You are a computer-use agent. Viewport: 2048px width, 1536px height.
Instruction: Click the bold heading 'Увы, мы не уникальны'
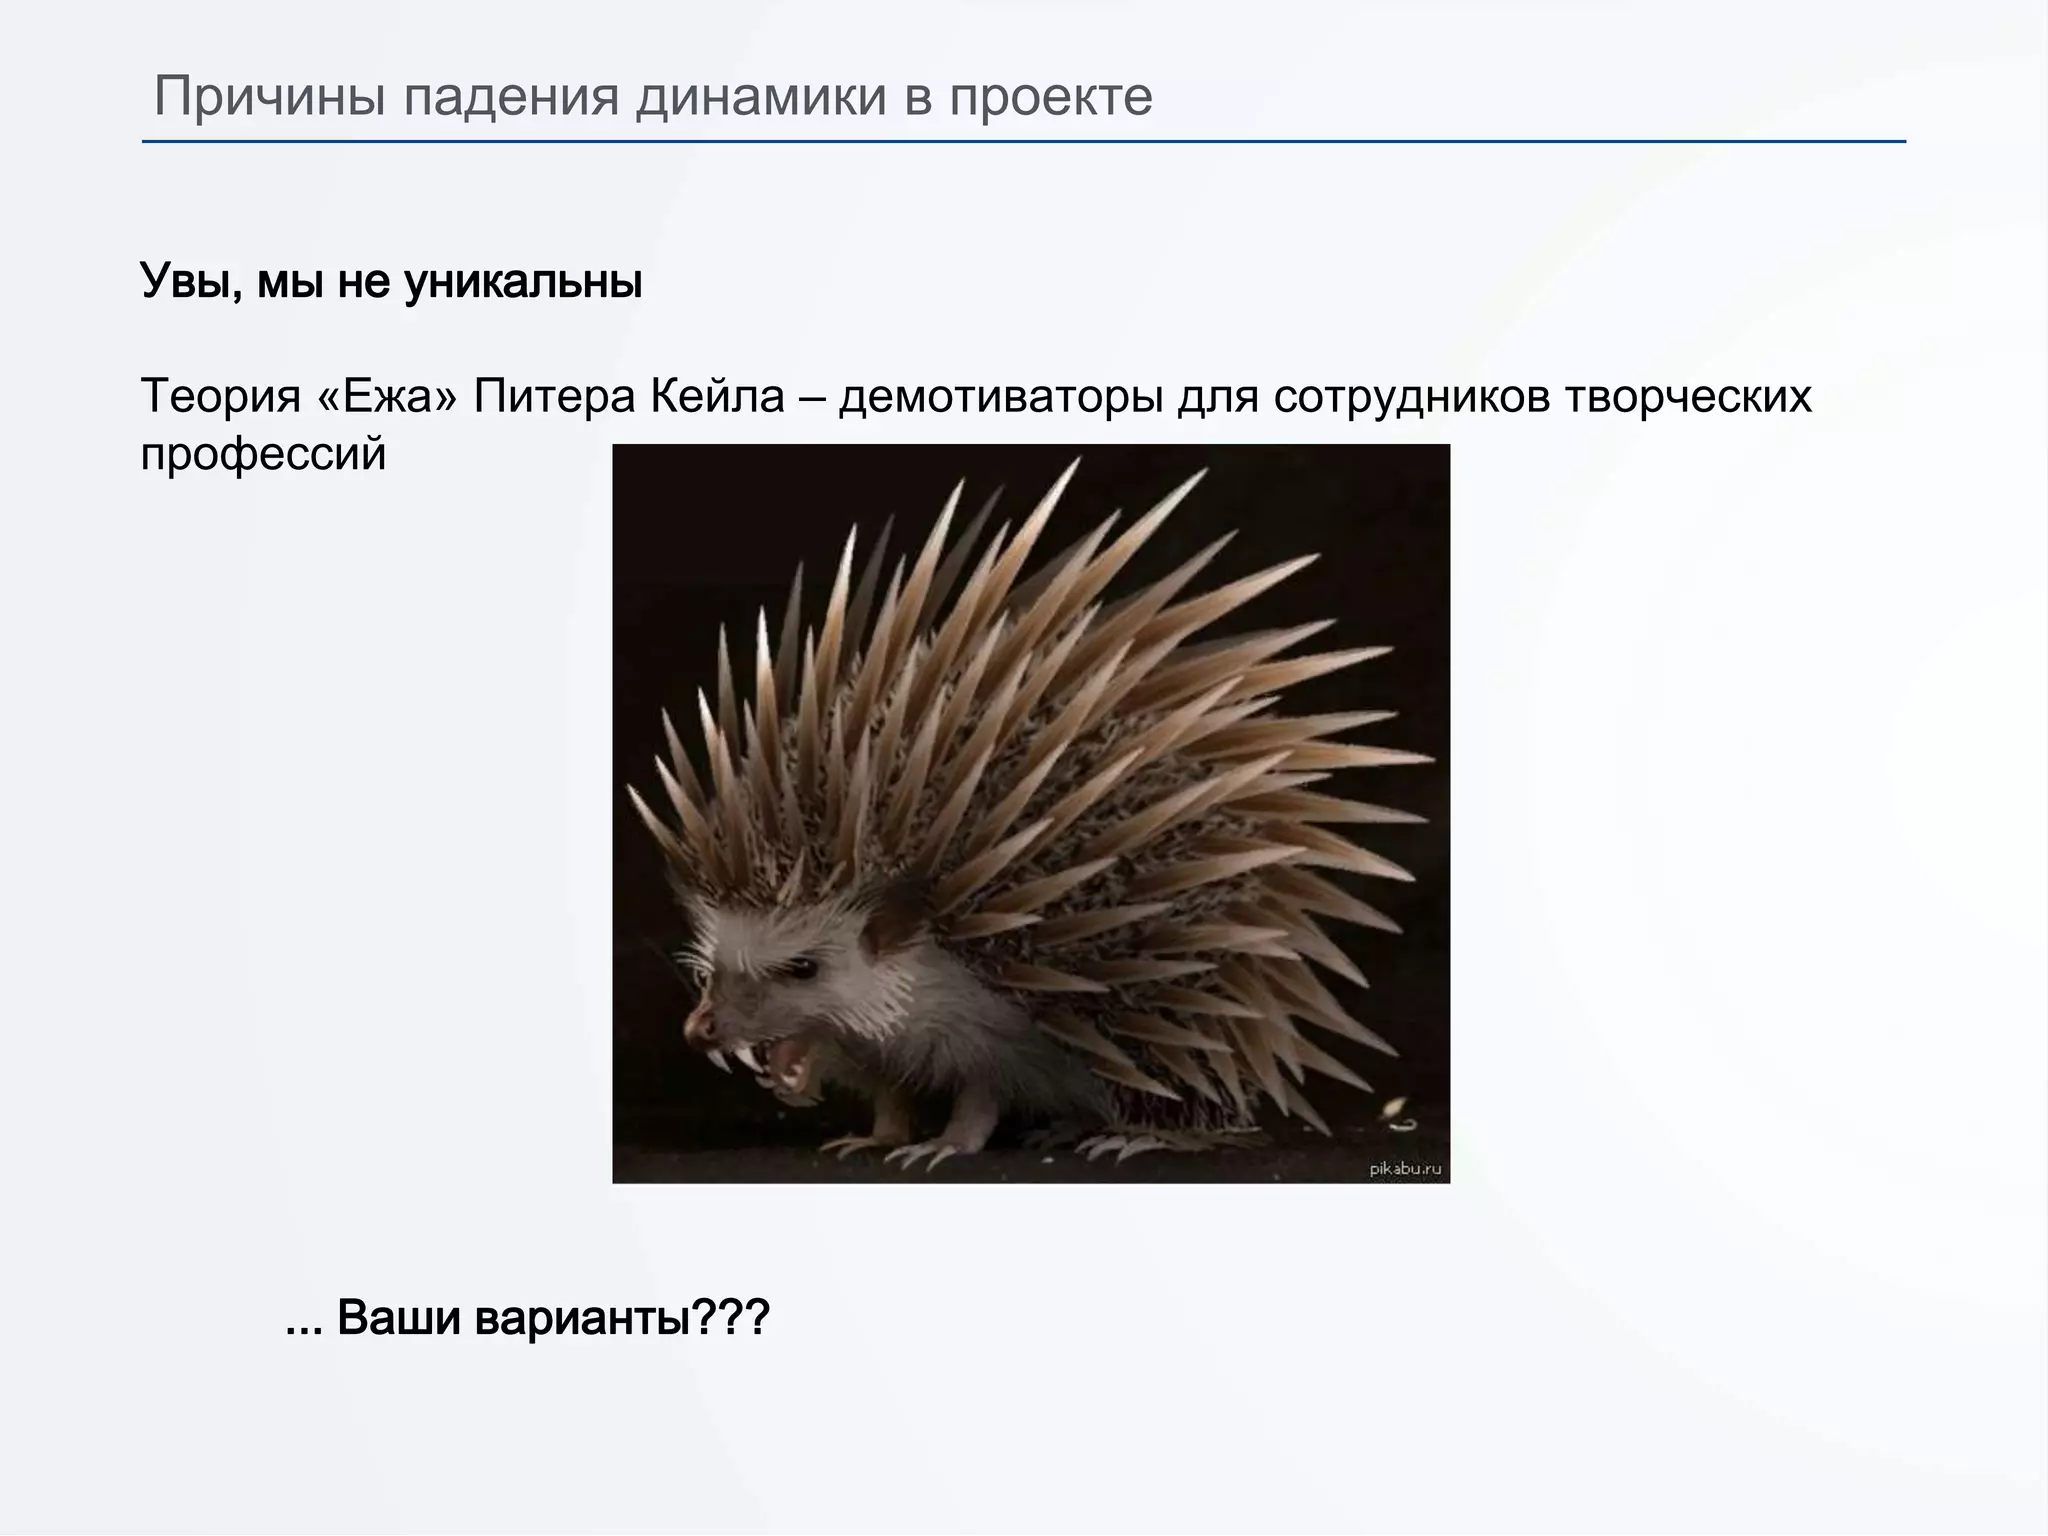[x=391, y=281]
